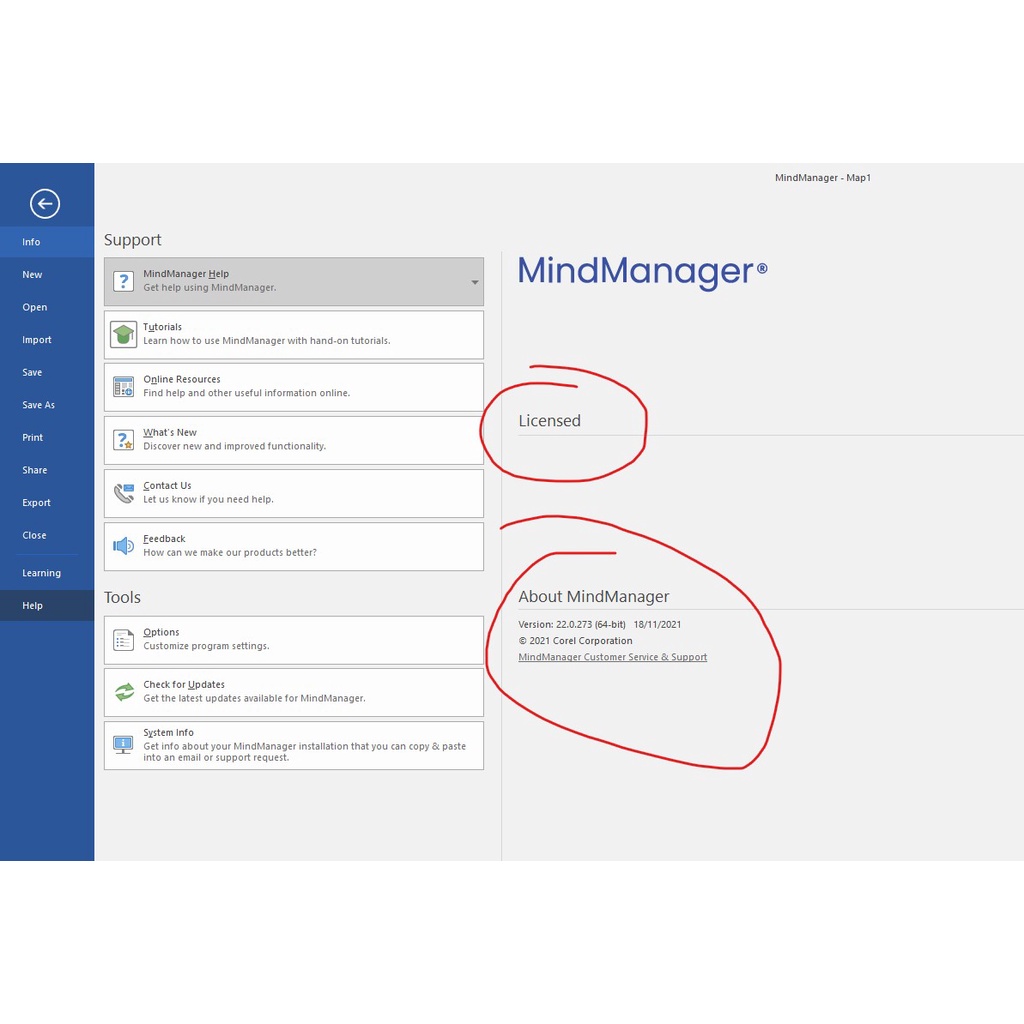Click the What's New star question icon
The width and height of the screenshot is (1024, 1024).
(x=123, y=440)
